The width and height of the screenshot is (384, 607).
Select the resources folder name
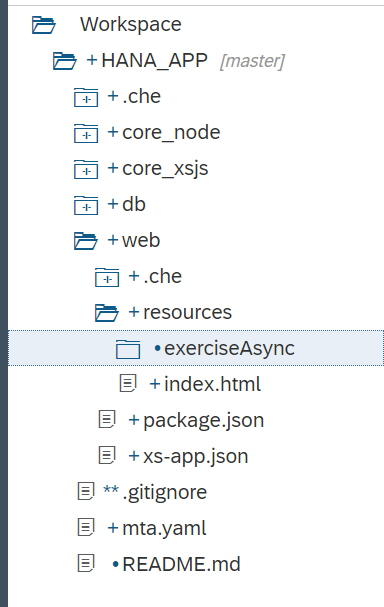pyautogui.click(x=187, y=313)
